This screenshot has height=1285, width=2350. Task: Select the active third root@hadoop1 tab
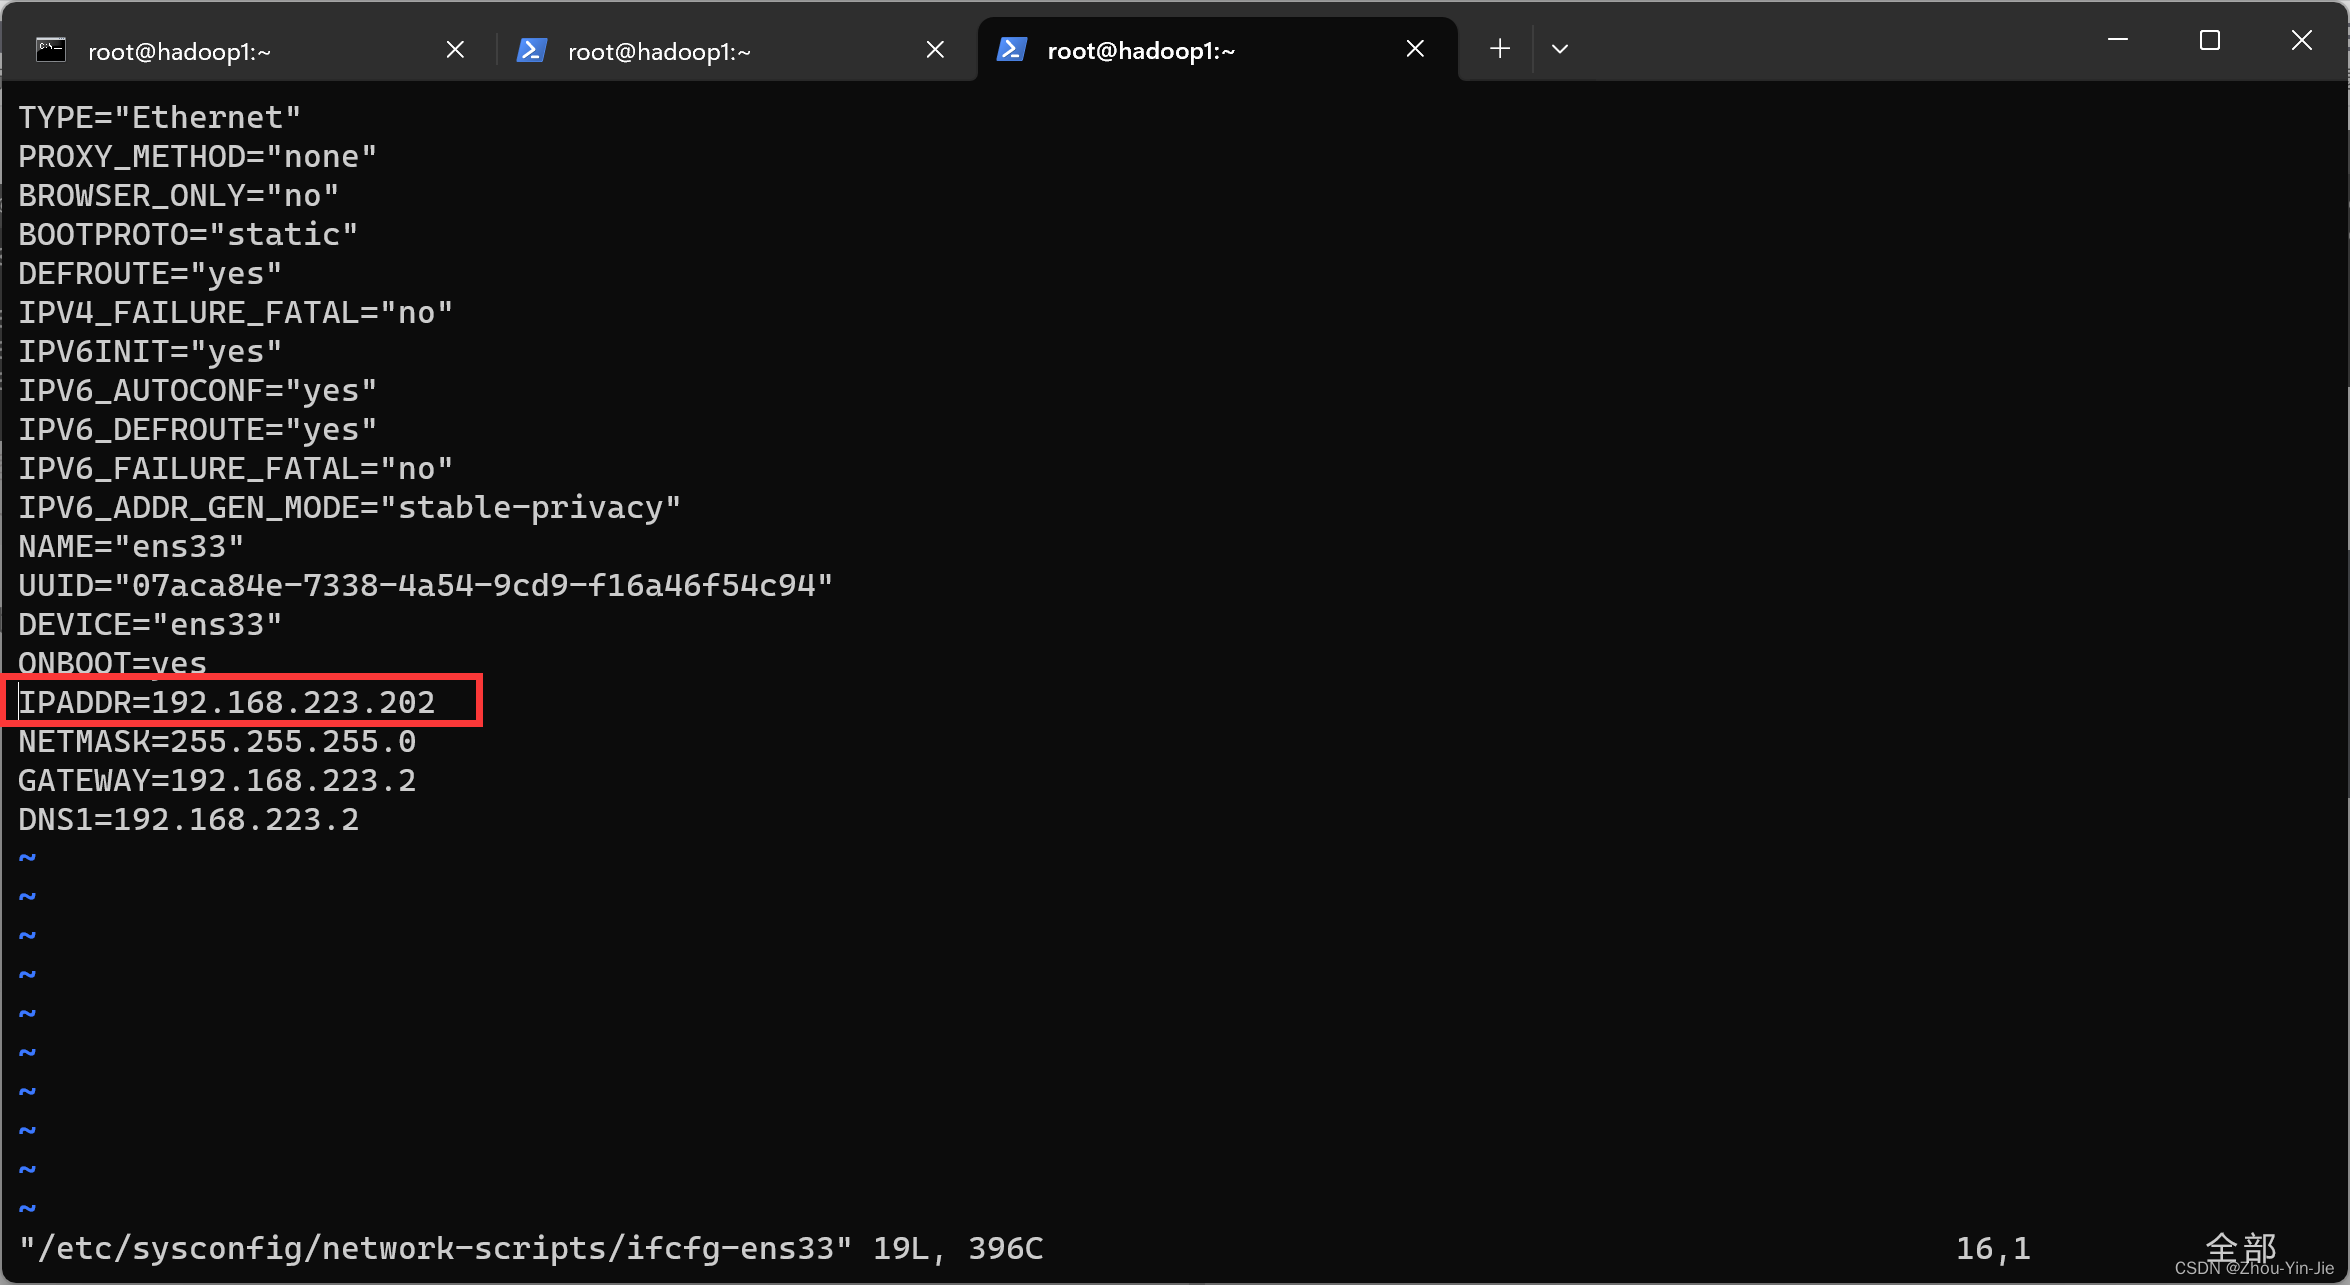point(1216,50)
